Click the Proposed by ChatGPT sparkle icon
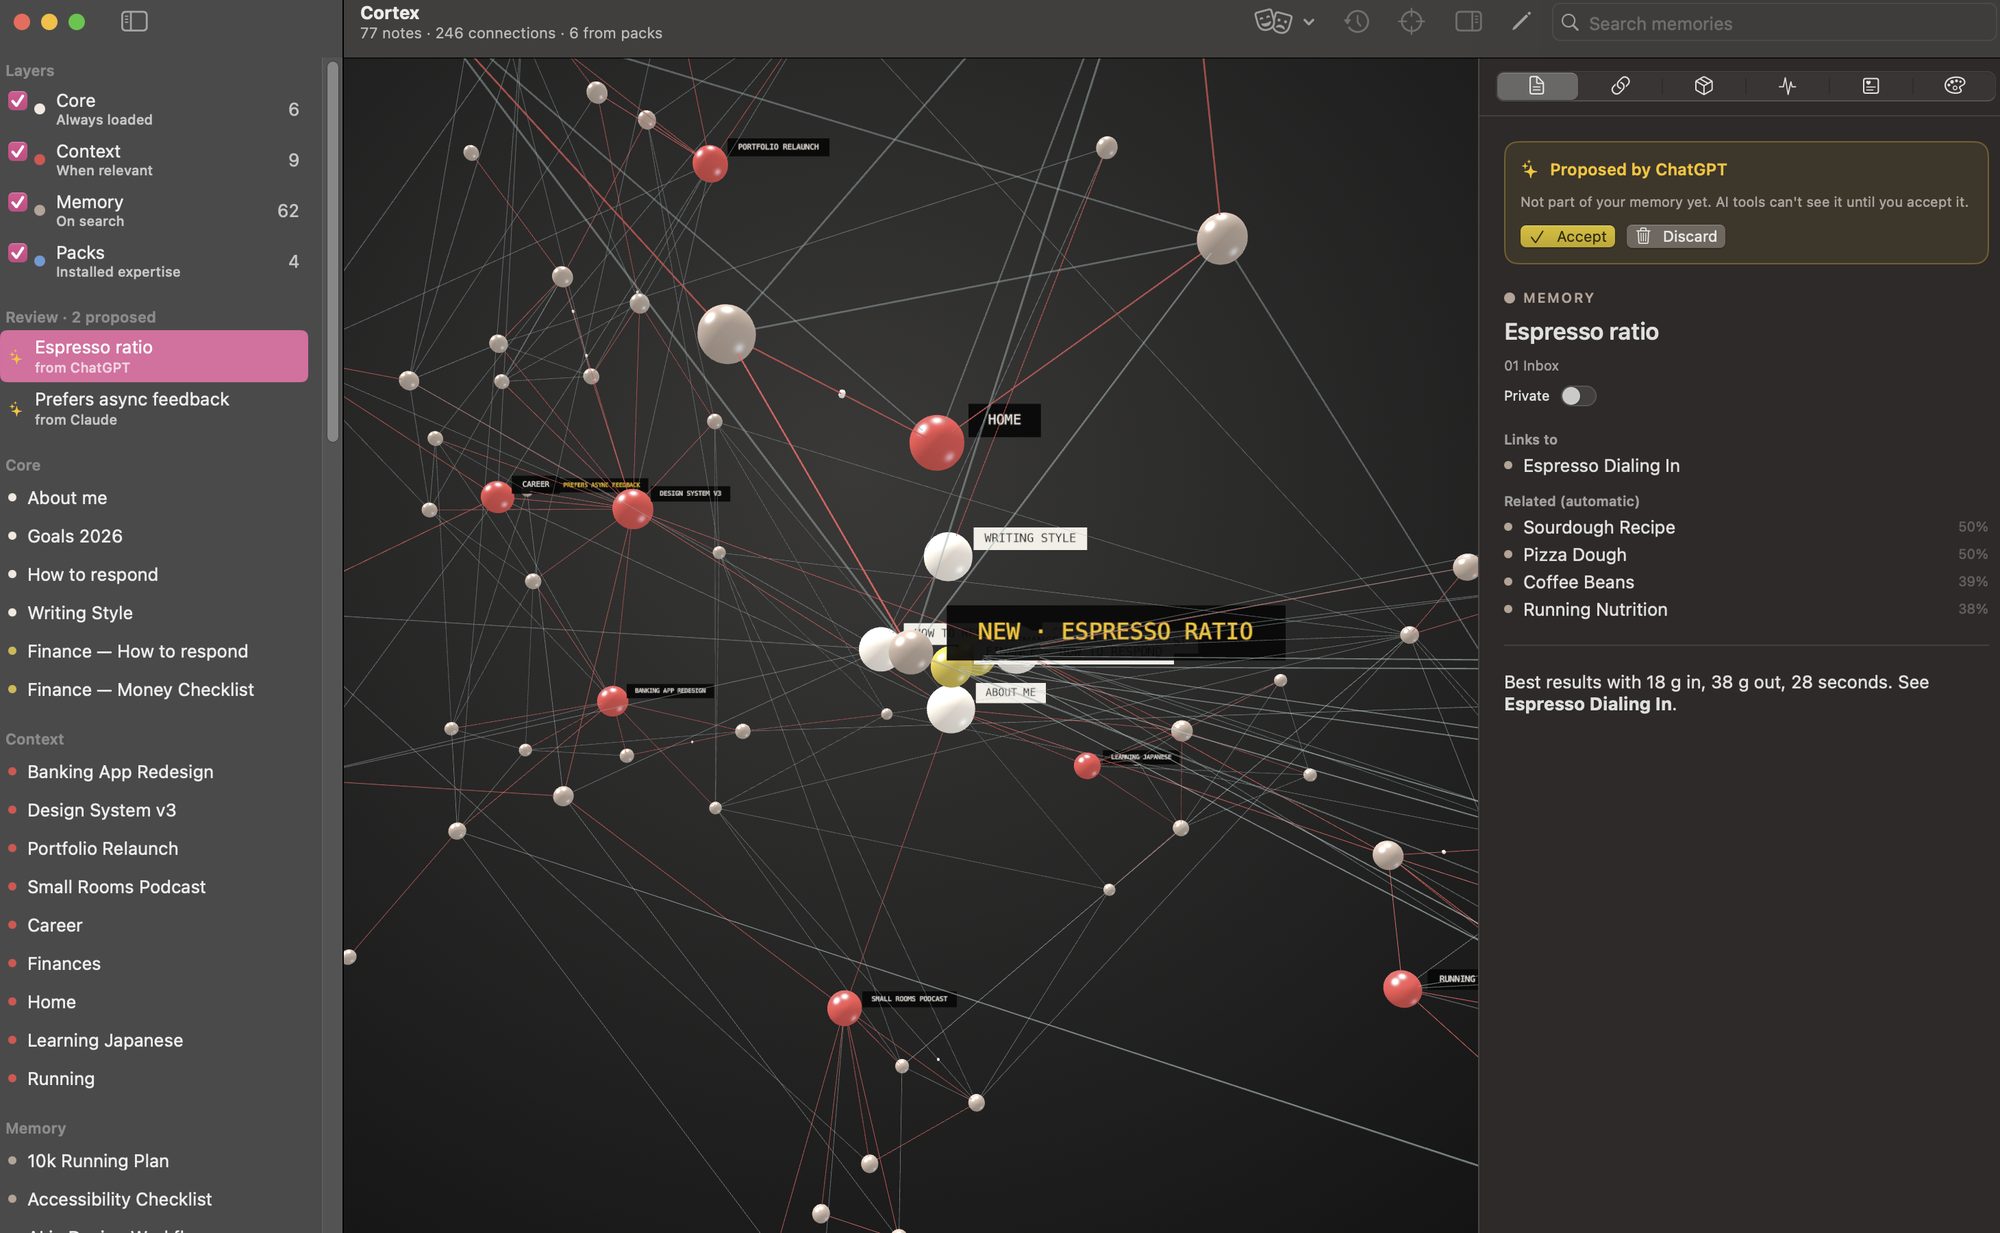 (x=1529, y=169)
